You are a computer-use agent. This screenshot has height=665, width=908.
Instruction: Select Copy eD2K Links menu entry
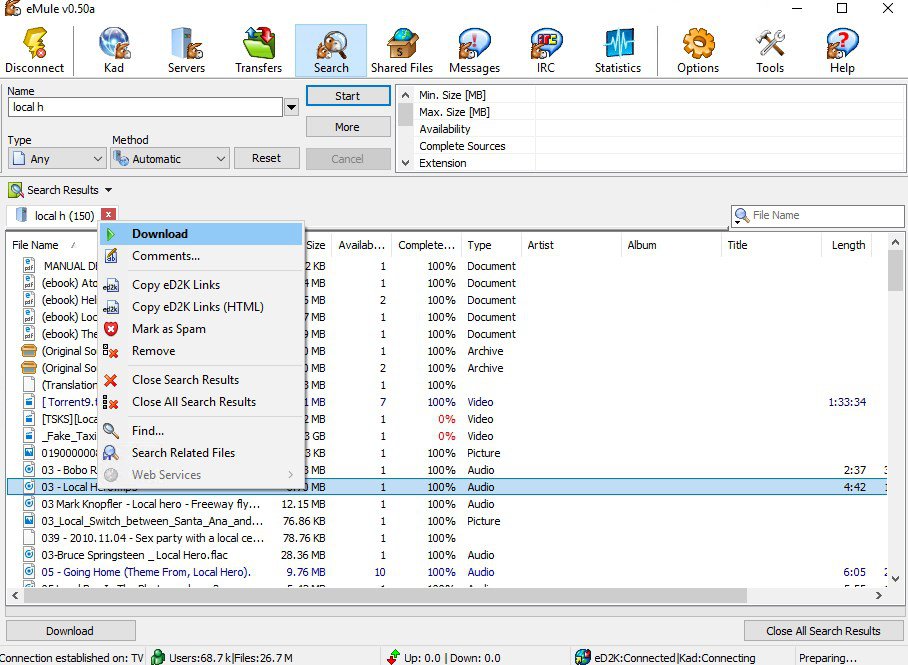click(201, 285)
